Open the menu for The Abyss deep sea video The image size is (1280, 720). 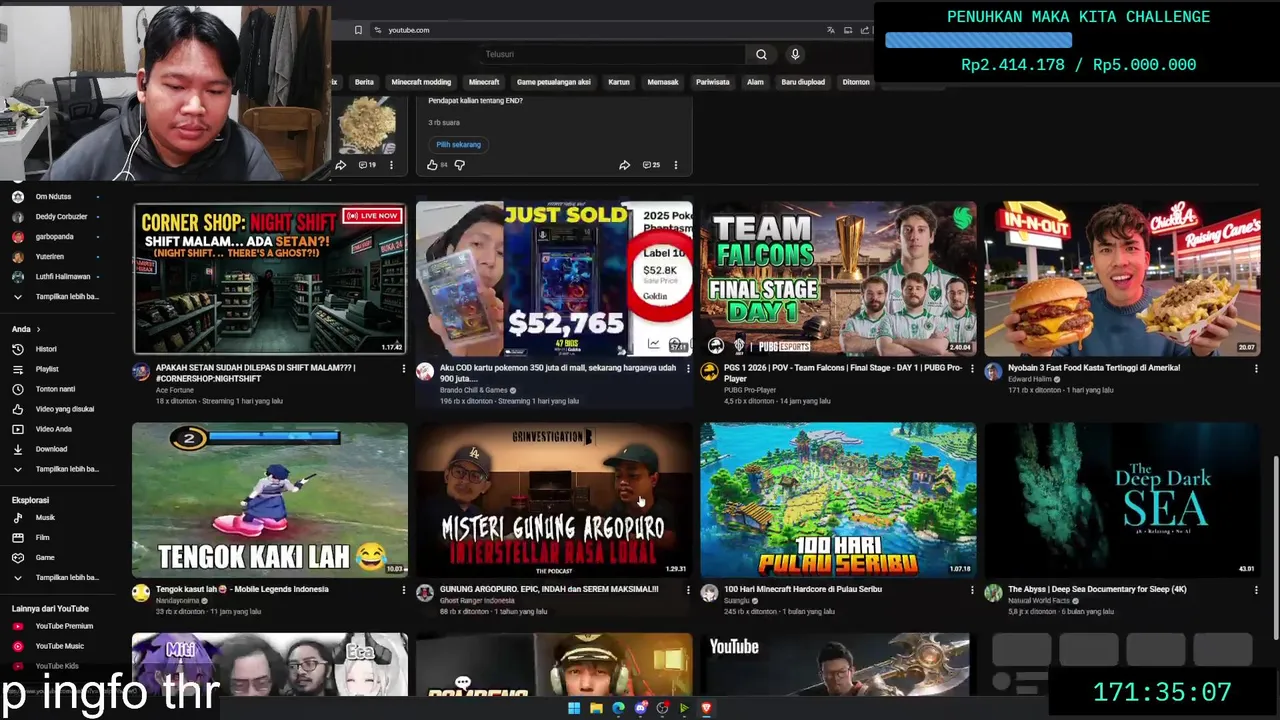click(x=1256, y=590)
